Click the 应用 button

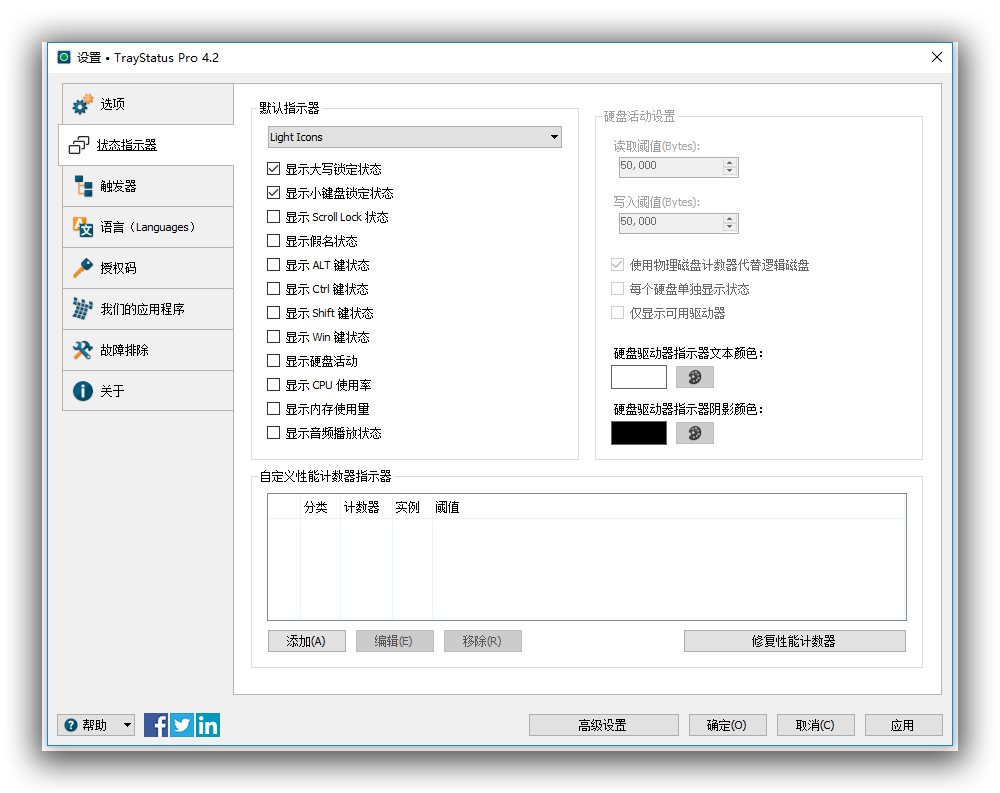tap(904, 725)
